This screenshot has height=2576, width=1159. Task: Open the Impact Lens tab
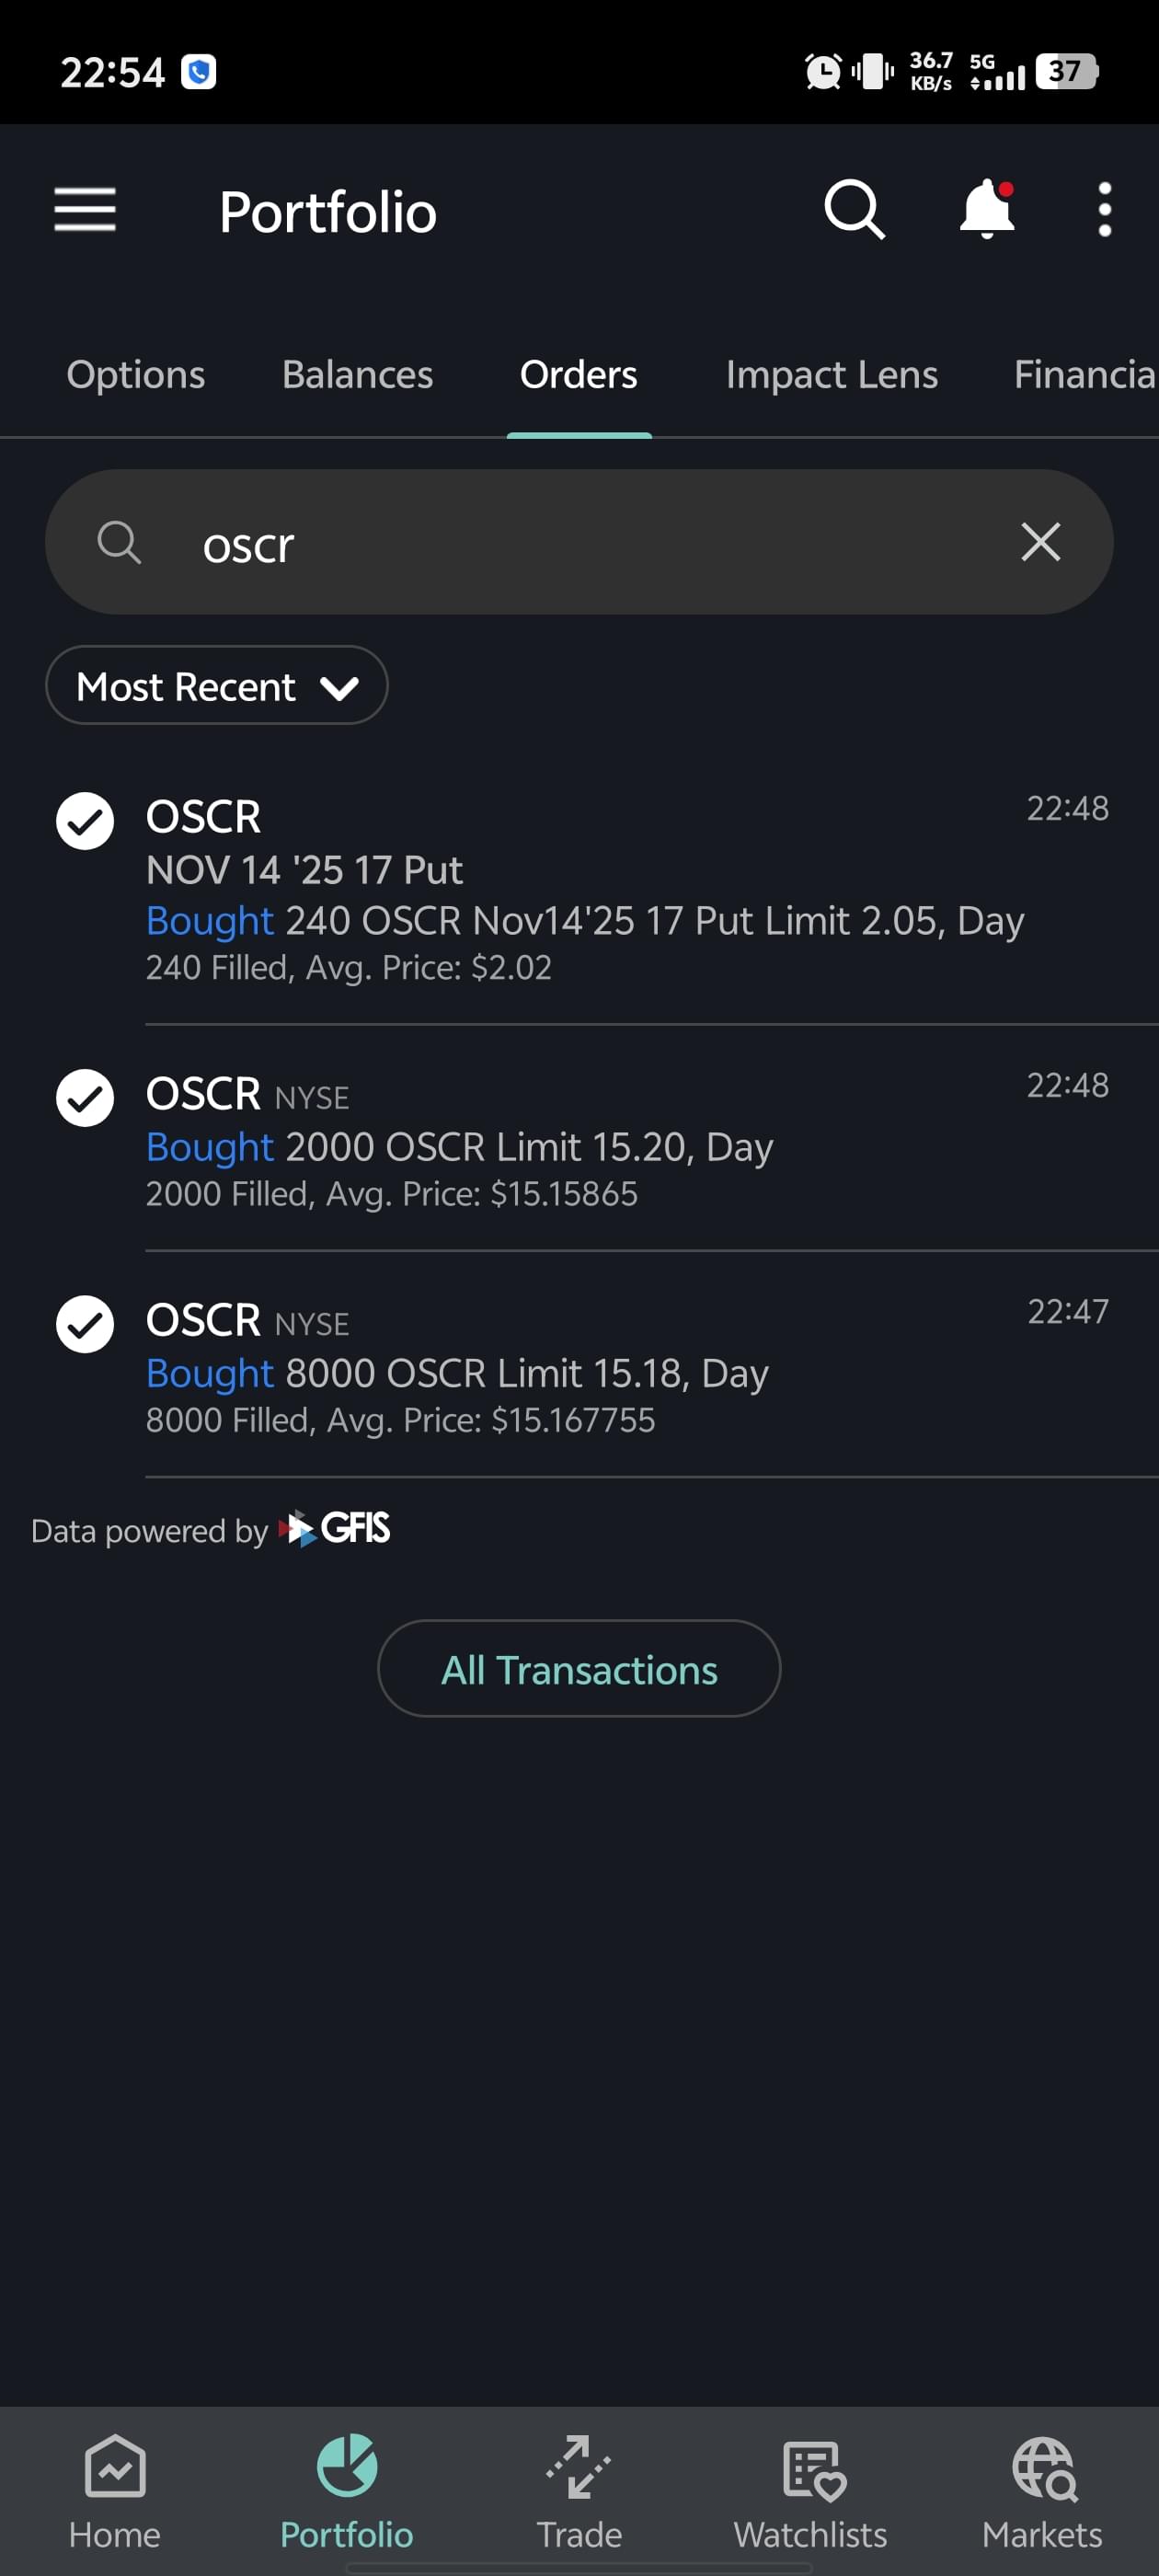[831, 375]
